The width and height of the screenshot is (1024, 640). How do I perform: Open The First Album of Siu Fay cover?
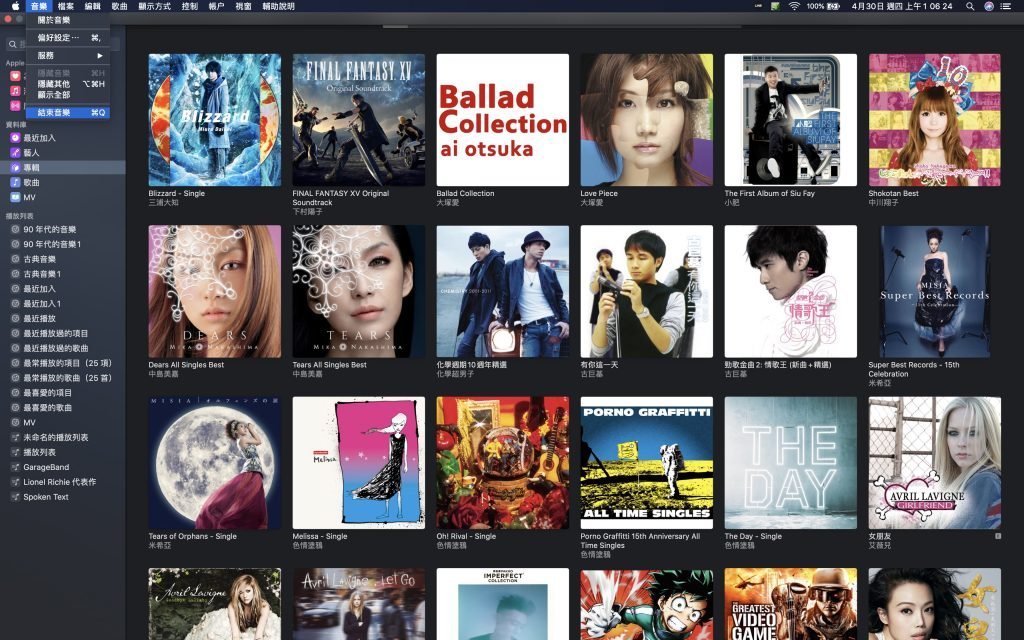pos(791,120)
